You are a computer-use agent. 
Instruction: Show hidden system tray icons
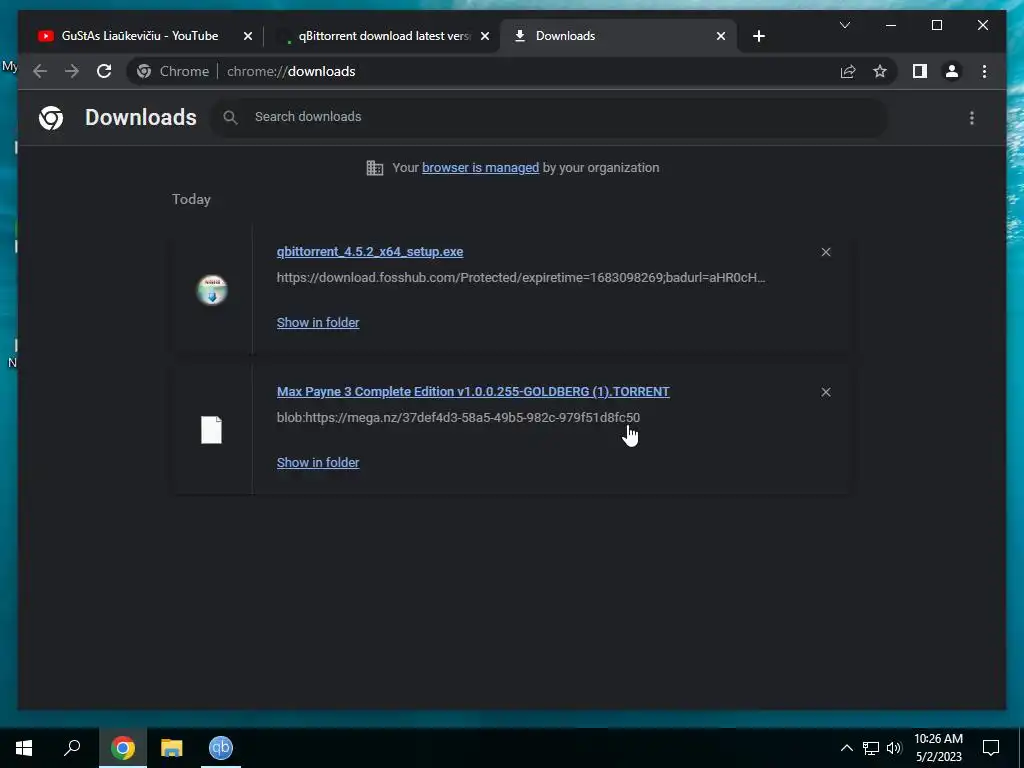point(846,748)
